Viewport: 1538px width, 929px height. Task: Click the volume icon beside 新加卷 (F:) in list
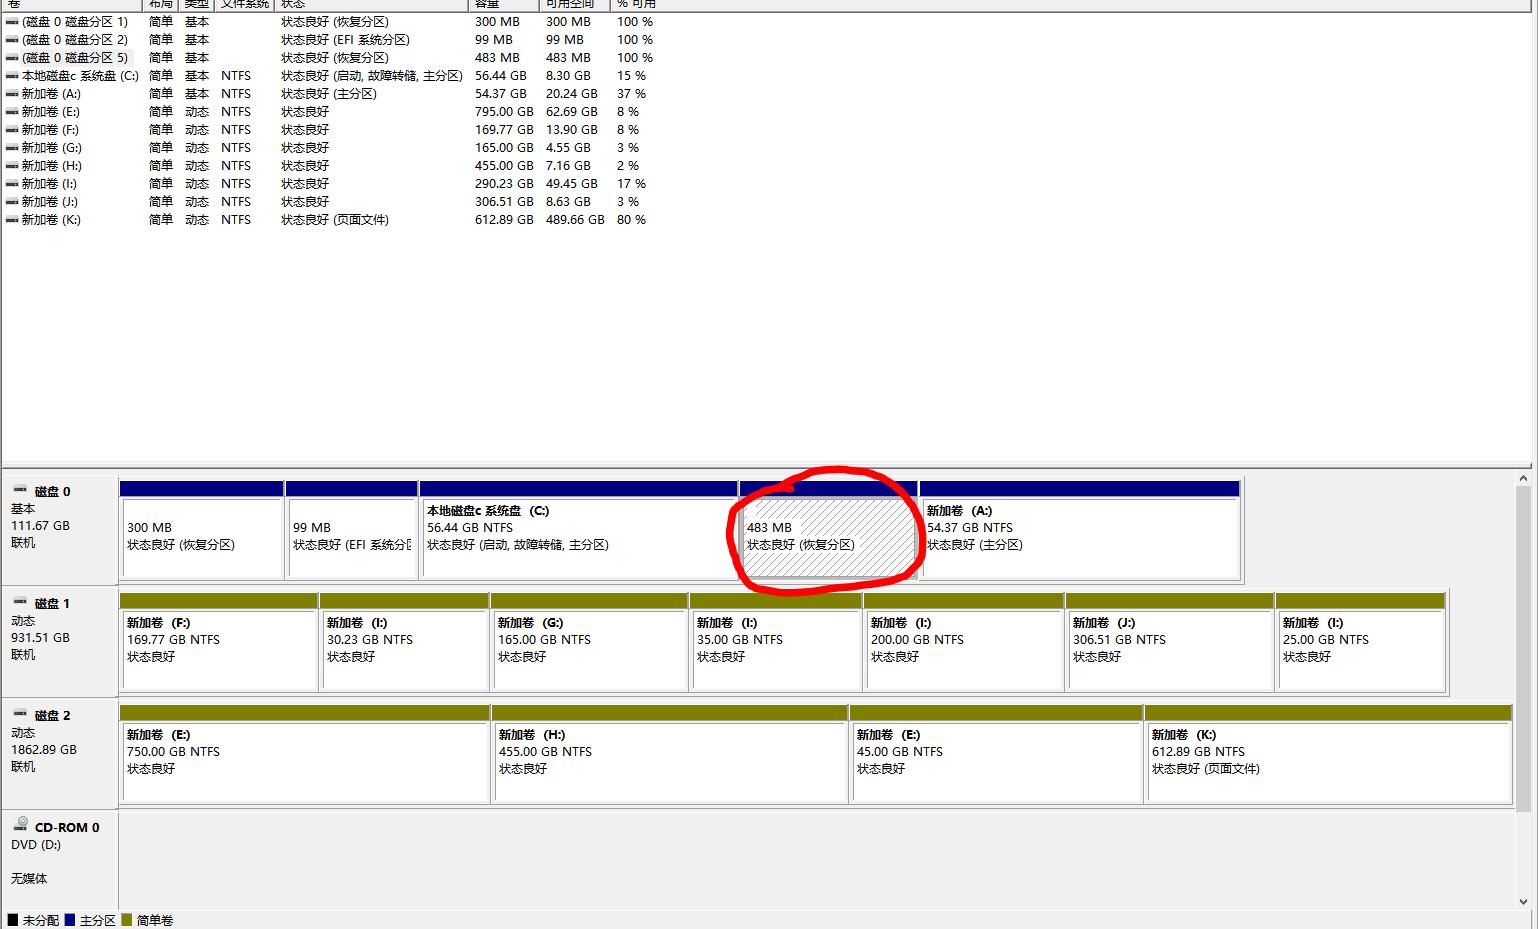click(12, 129)
